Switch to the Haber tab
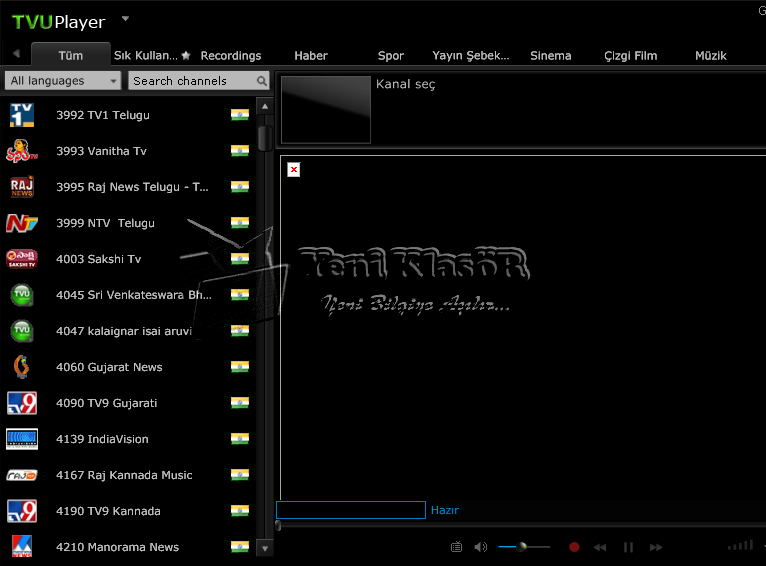 pyautogui.click(x=311, y=56)
